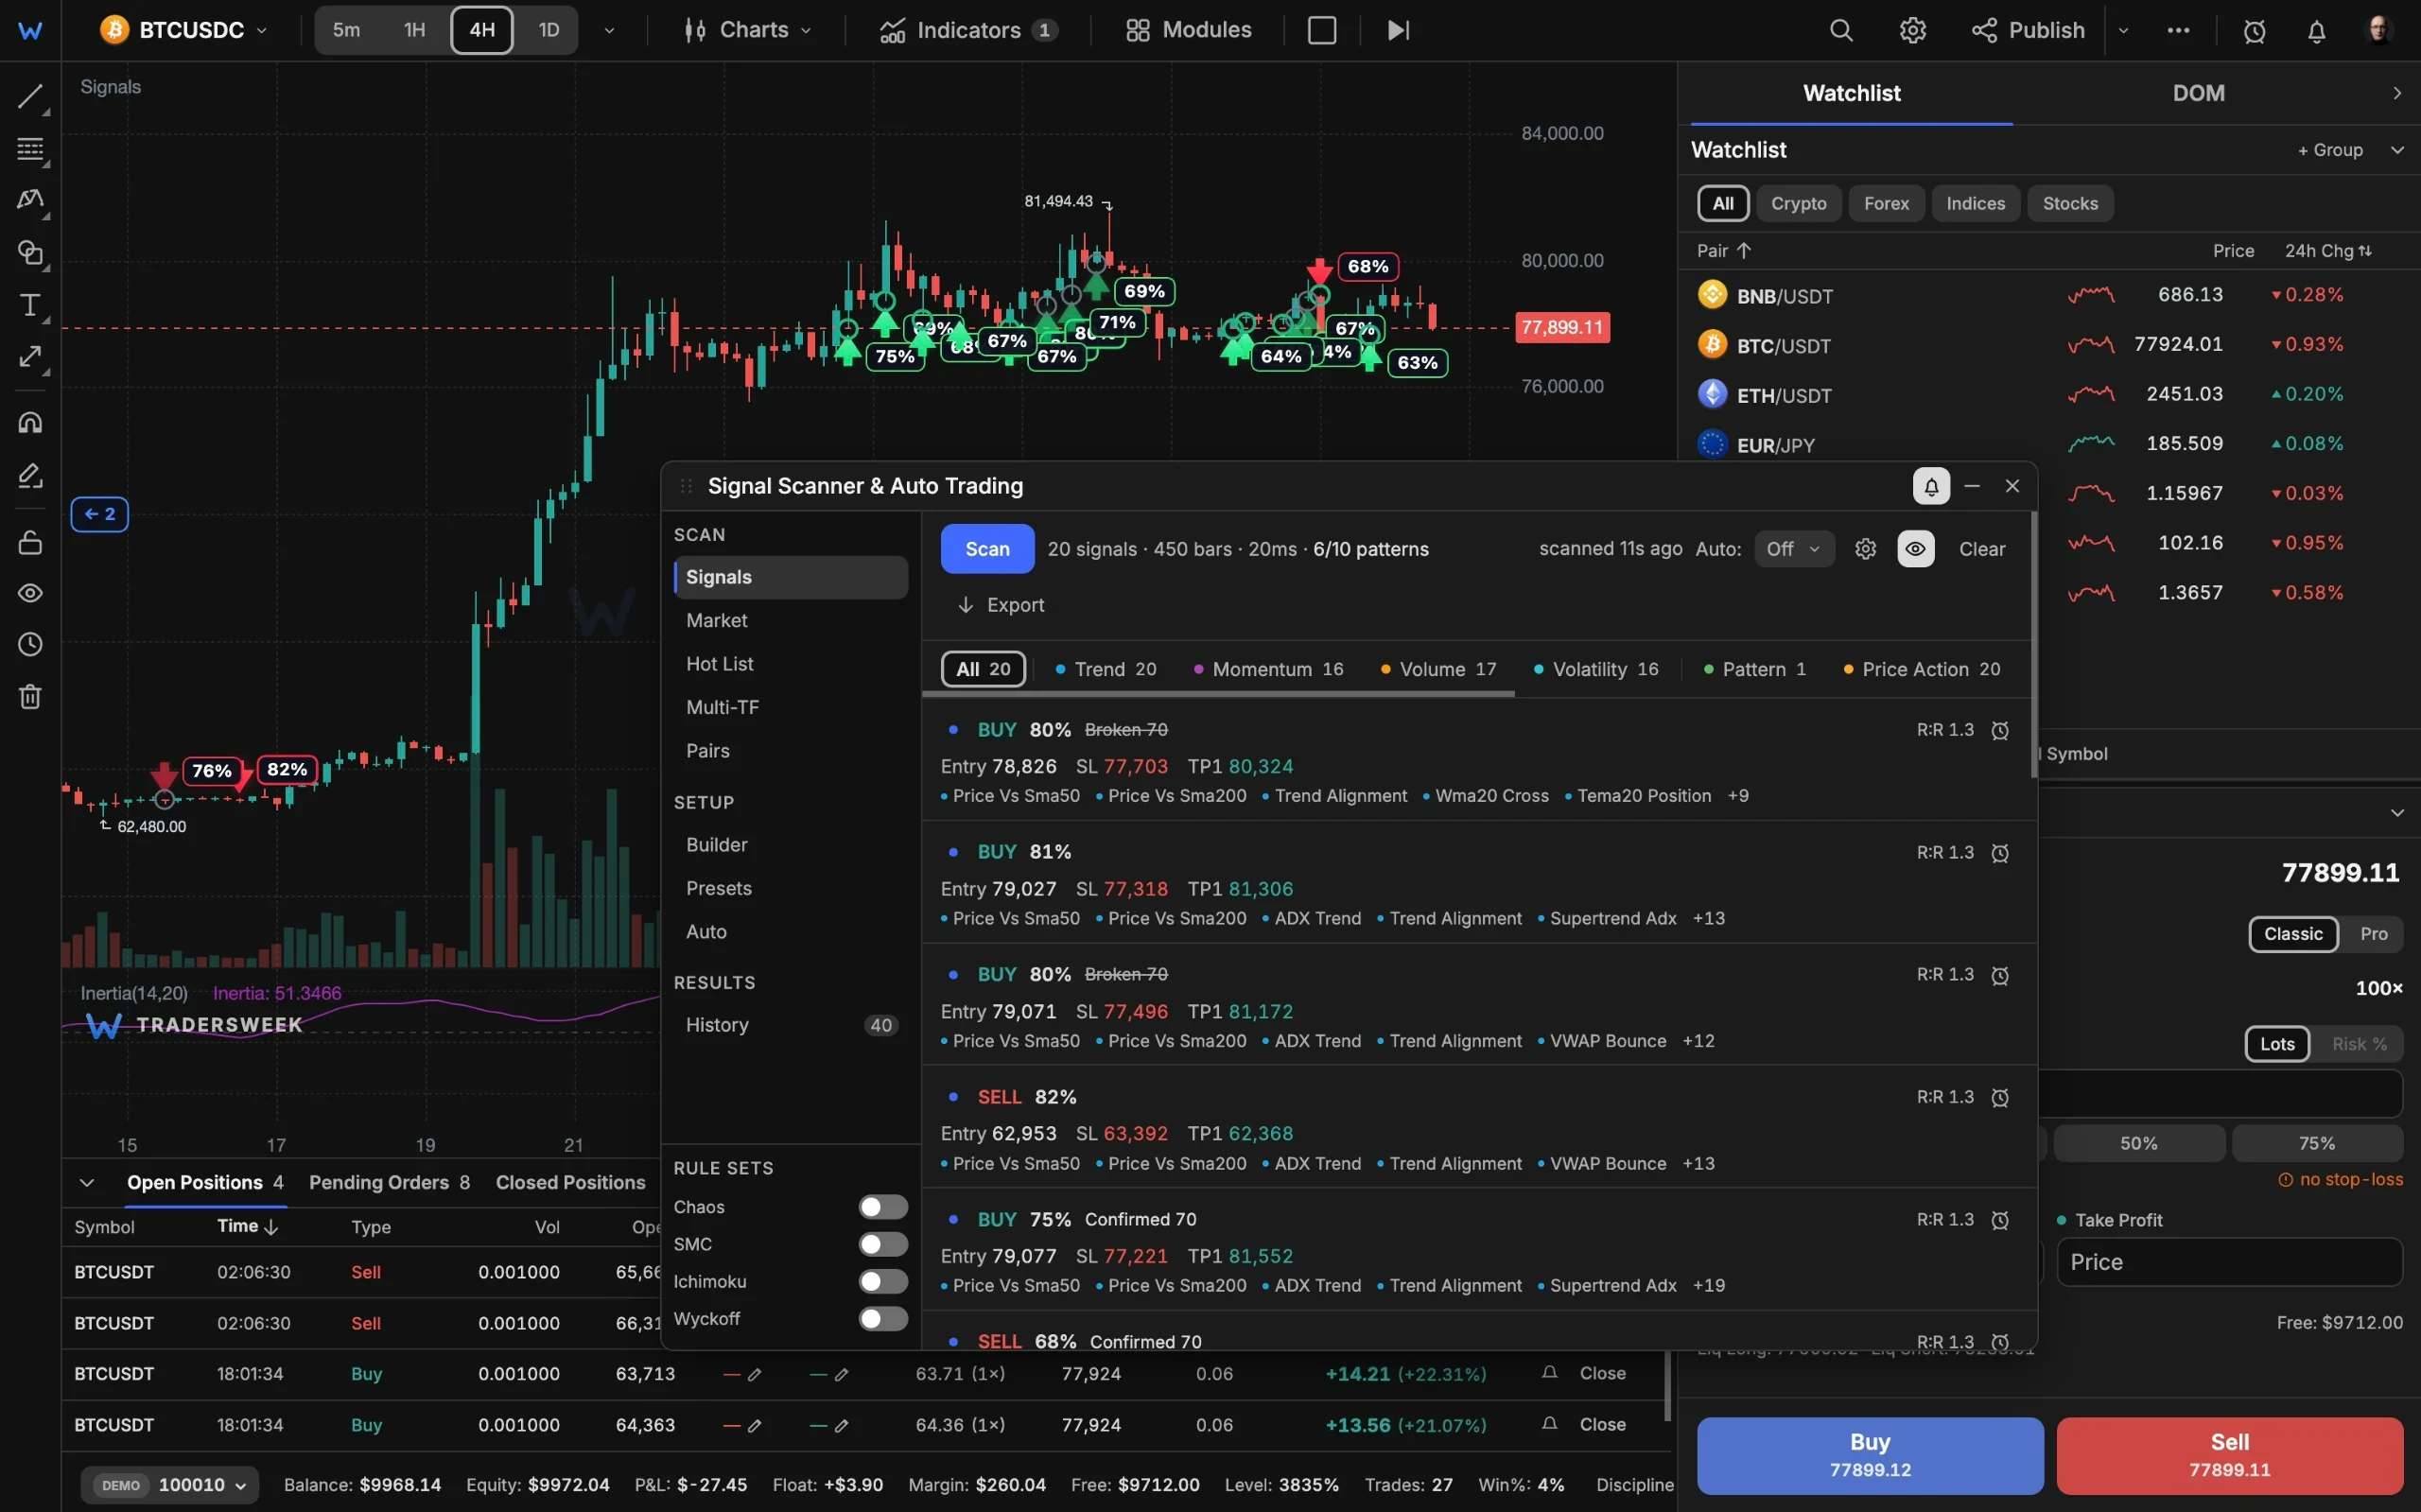Toggle scanner signals visibility eye button
The image size is (2421, 1512).
point(1915,548)
